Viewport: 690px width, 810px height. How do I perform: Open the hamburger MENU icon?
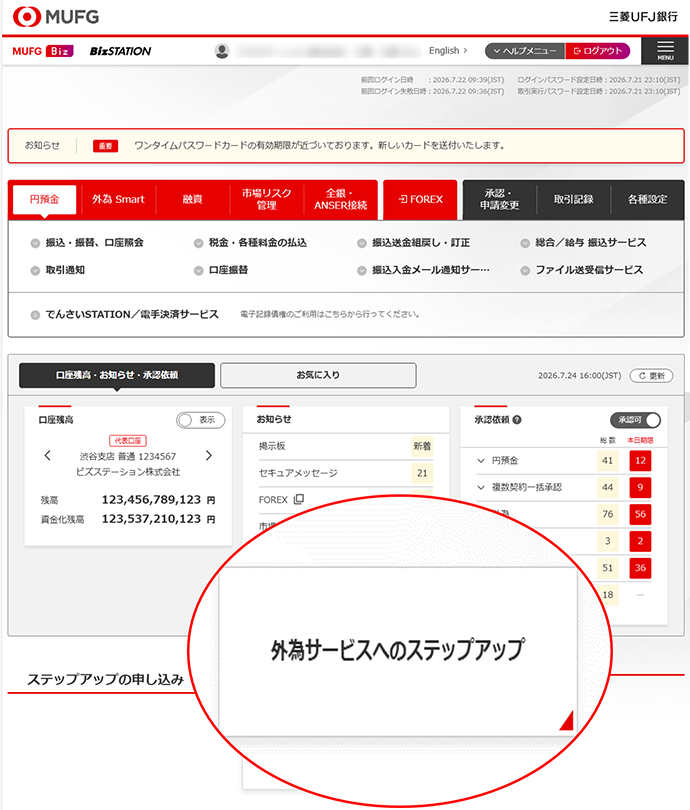(664, 51)
